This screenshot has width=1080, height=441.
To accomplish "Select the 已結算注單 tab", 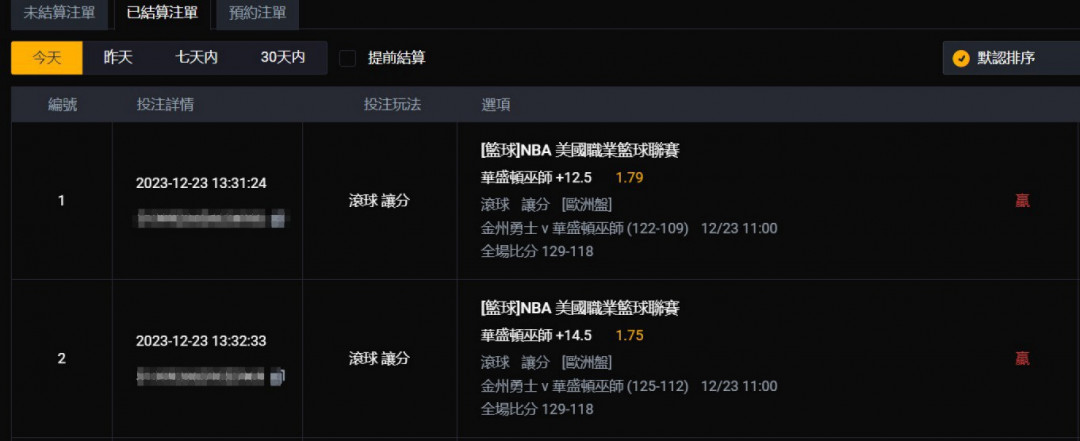I will (162, 13).
